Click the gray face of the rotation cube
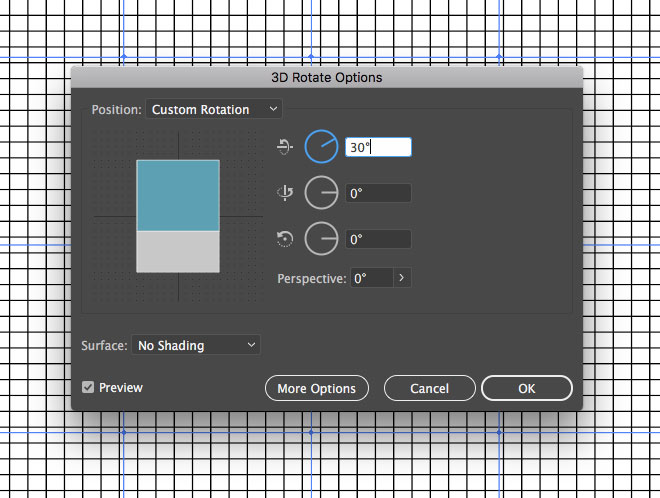660x498 pixels. tap(178, 252)
